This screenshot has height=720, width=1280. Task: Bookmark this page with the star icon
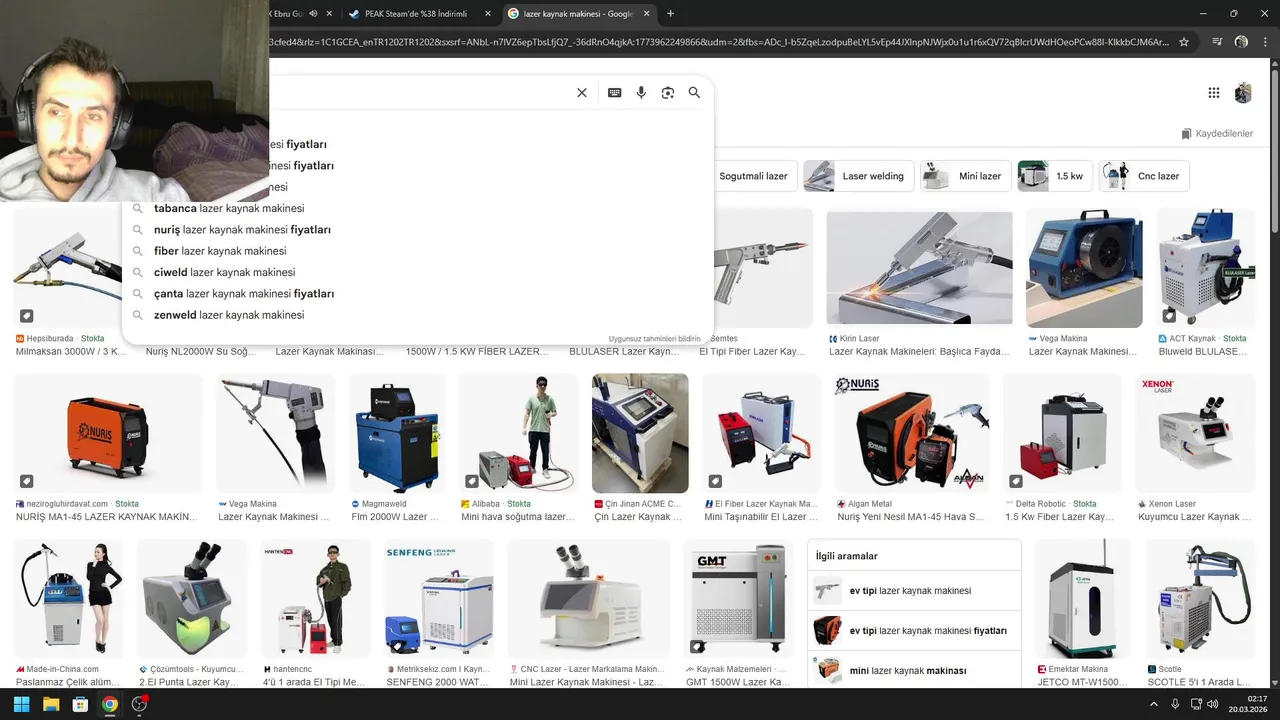click(x=1184, y=42)
